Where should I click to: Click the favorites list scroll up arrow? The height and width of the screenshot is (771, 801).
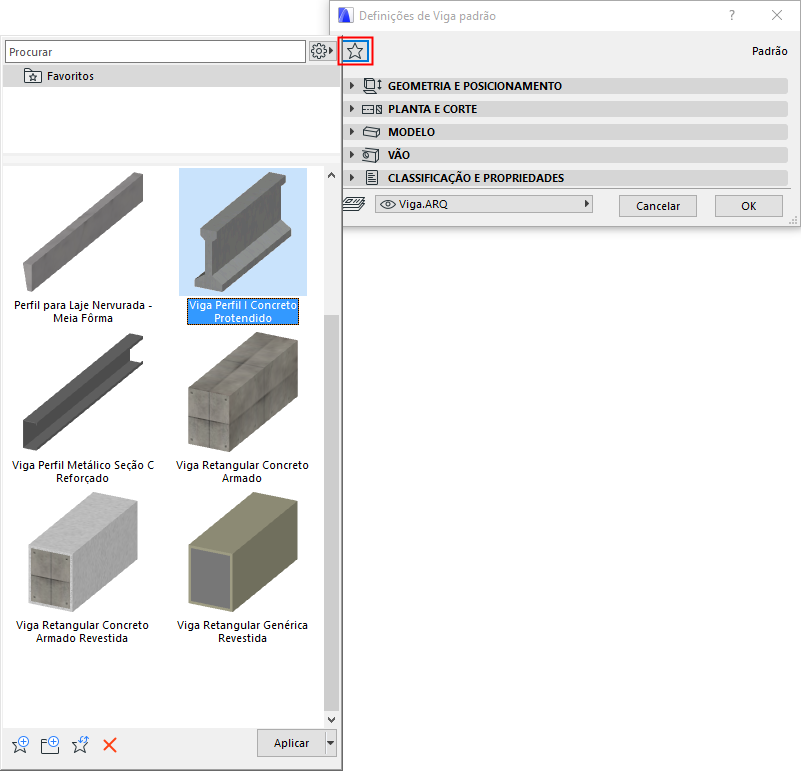tap(331, 175)
